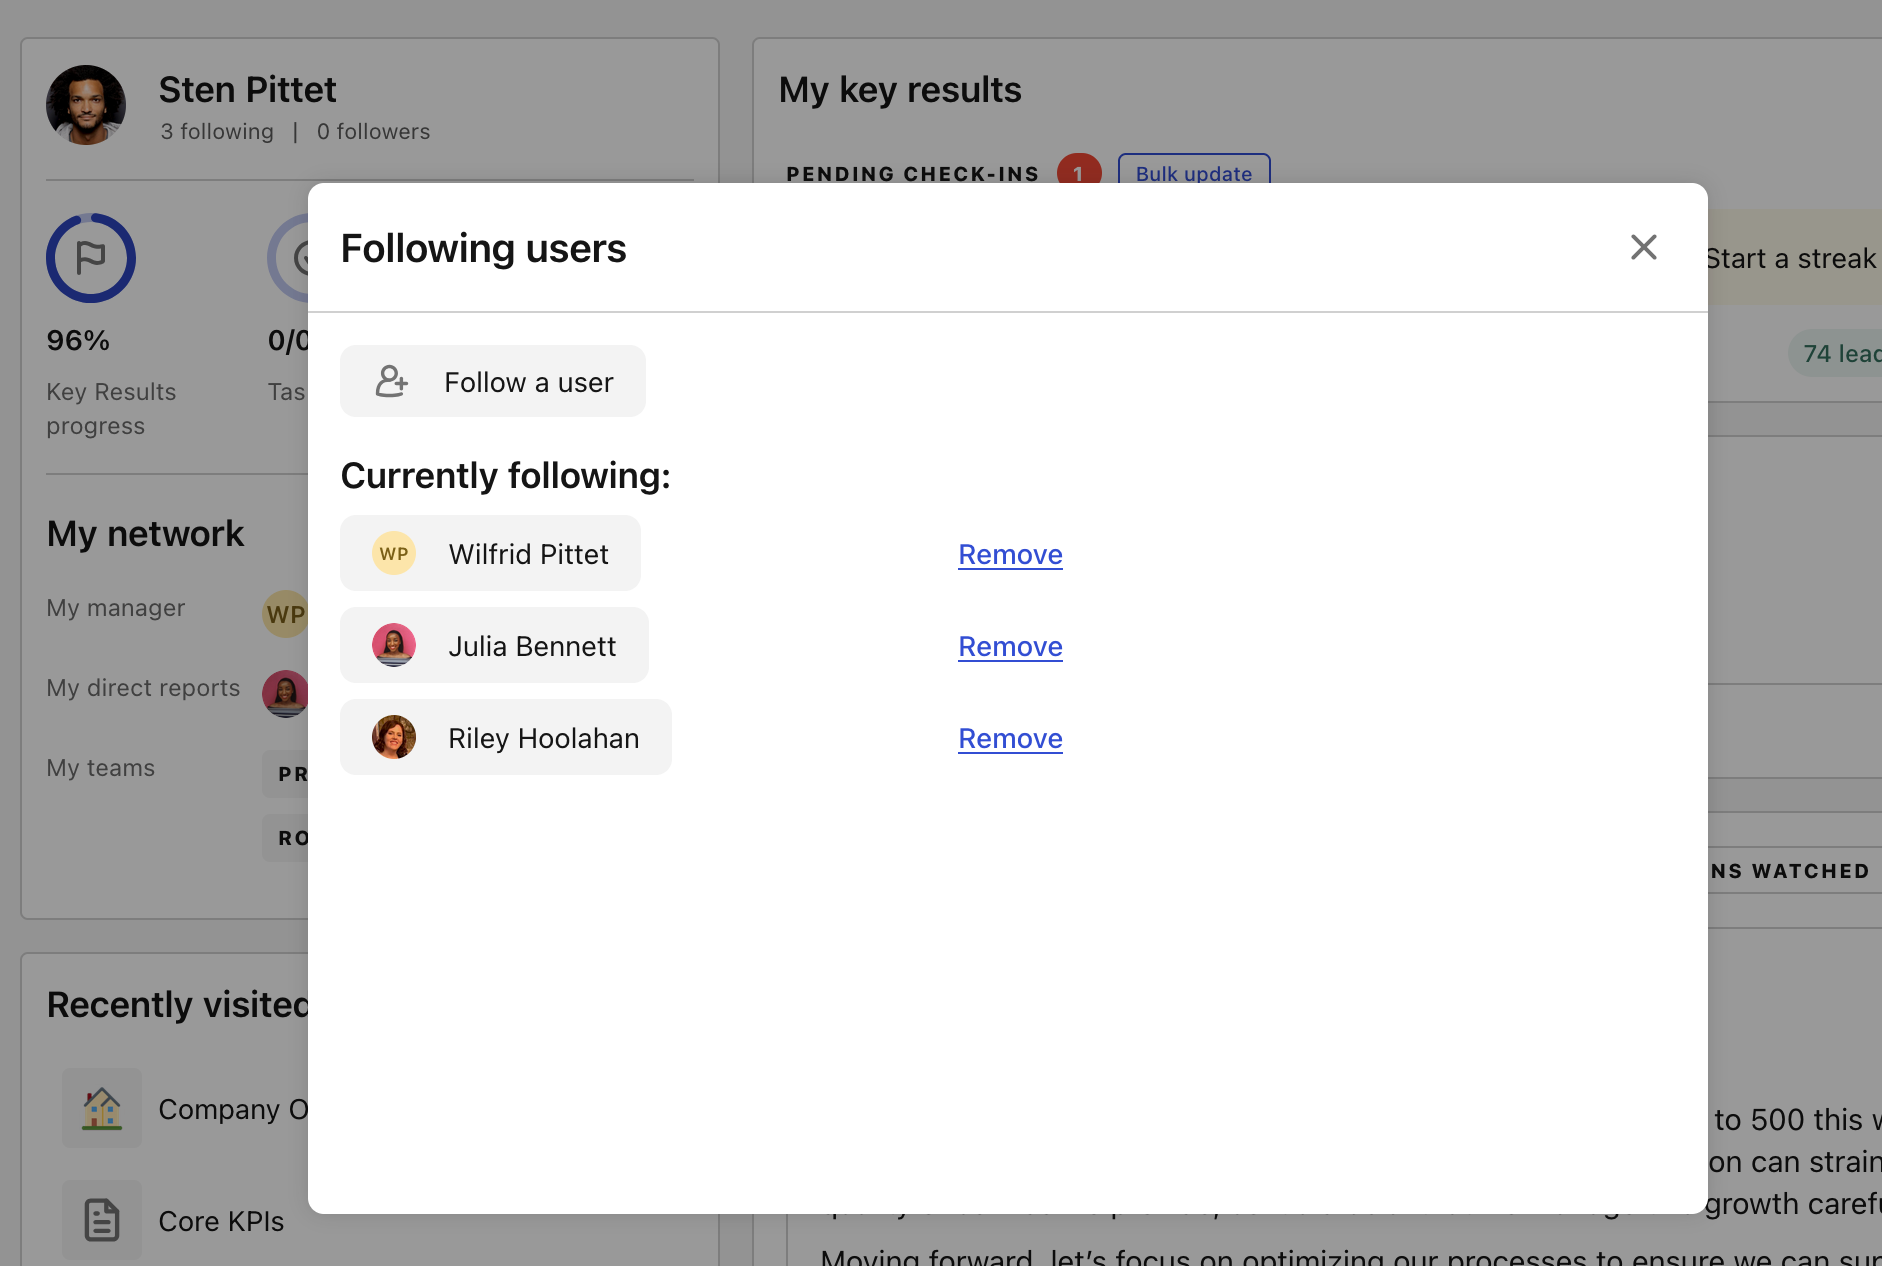This screenshot has height=1266, width=1882.
Task: Select the Wilfrid Pittet user chip
Action: point(490,553)
